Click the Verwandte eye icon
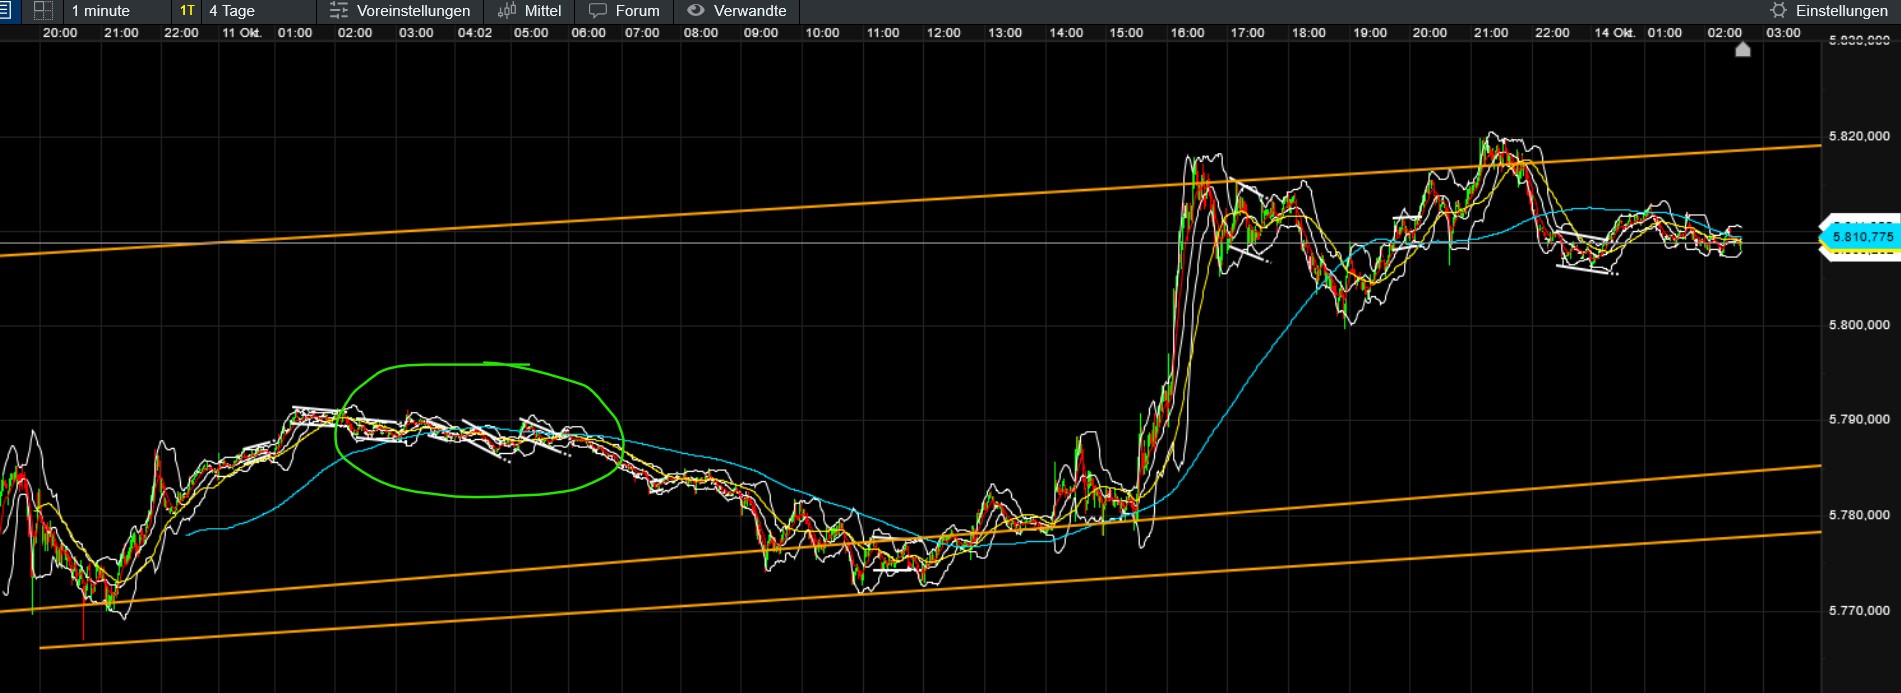The height and width of the screenshot is (693, 1901). pos(696,11)
